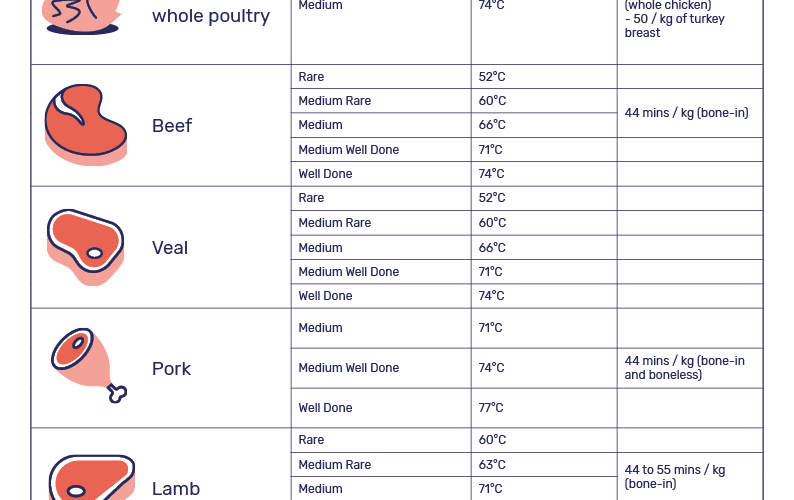The height and width of the screenshot is (500, 794).
Task: Click "Well Done" in the Veal section
Action: point(325,296)
